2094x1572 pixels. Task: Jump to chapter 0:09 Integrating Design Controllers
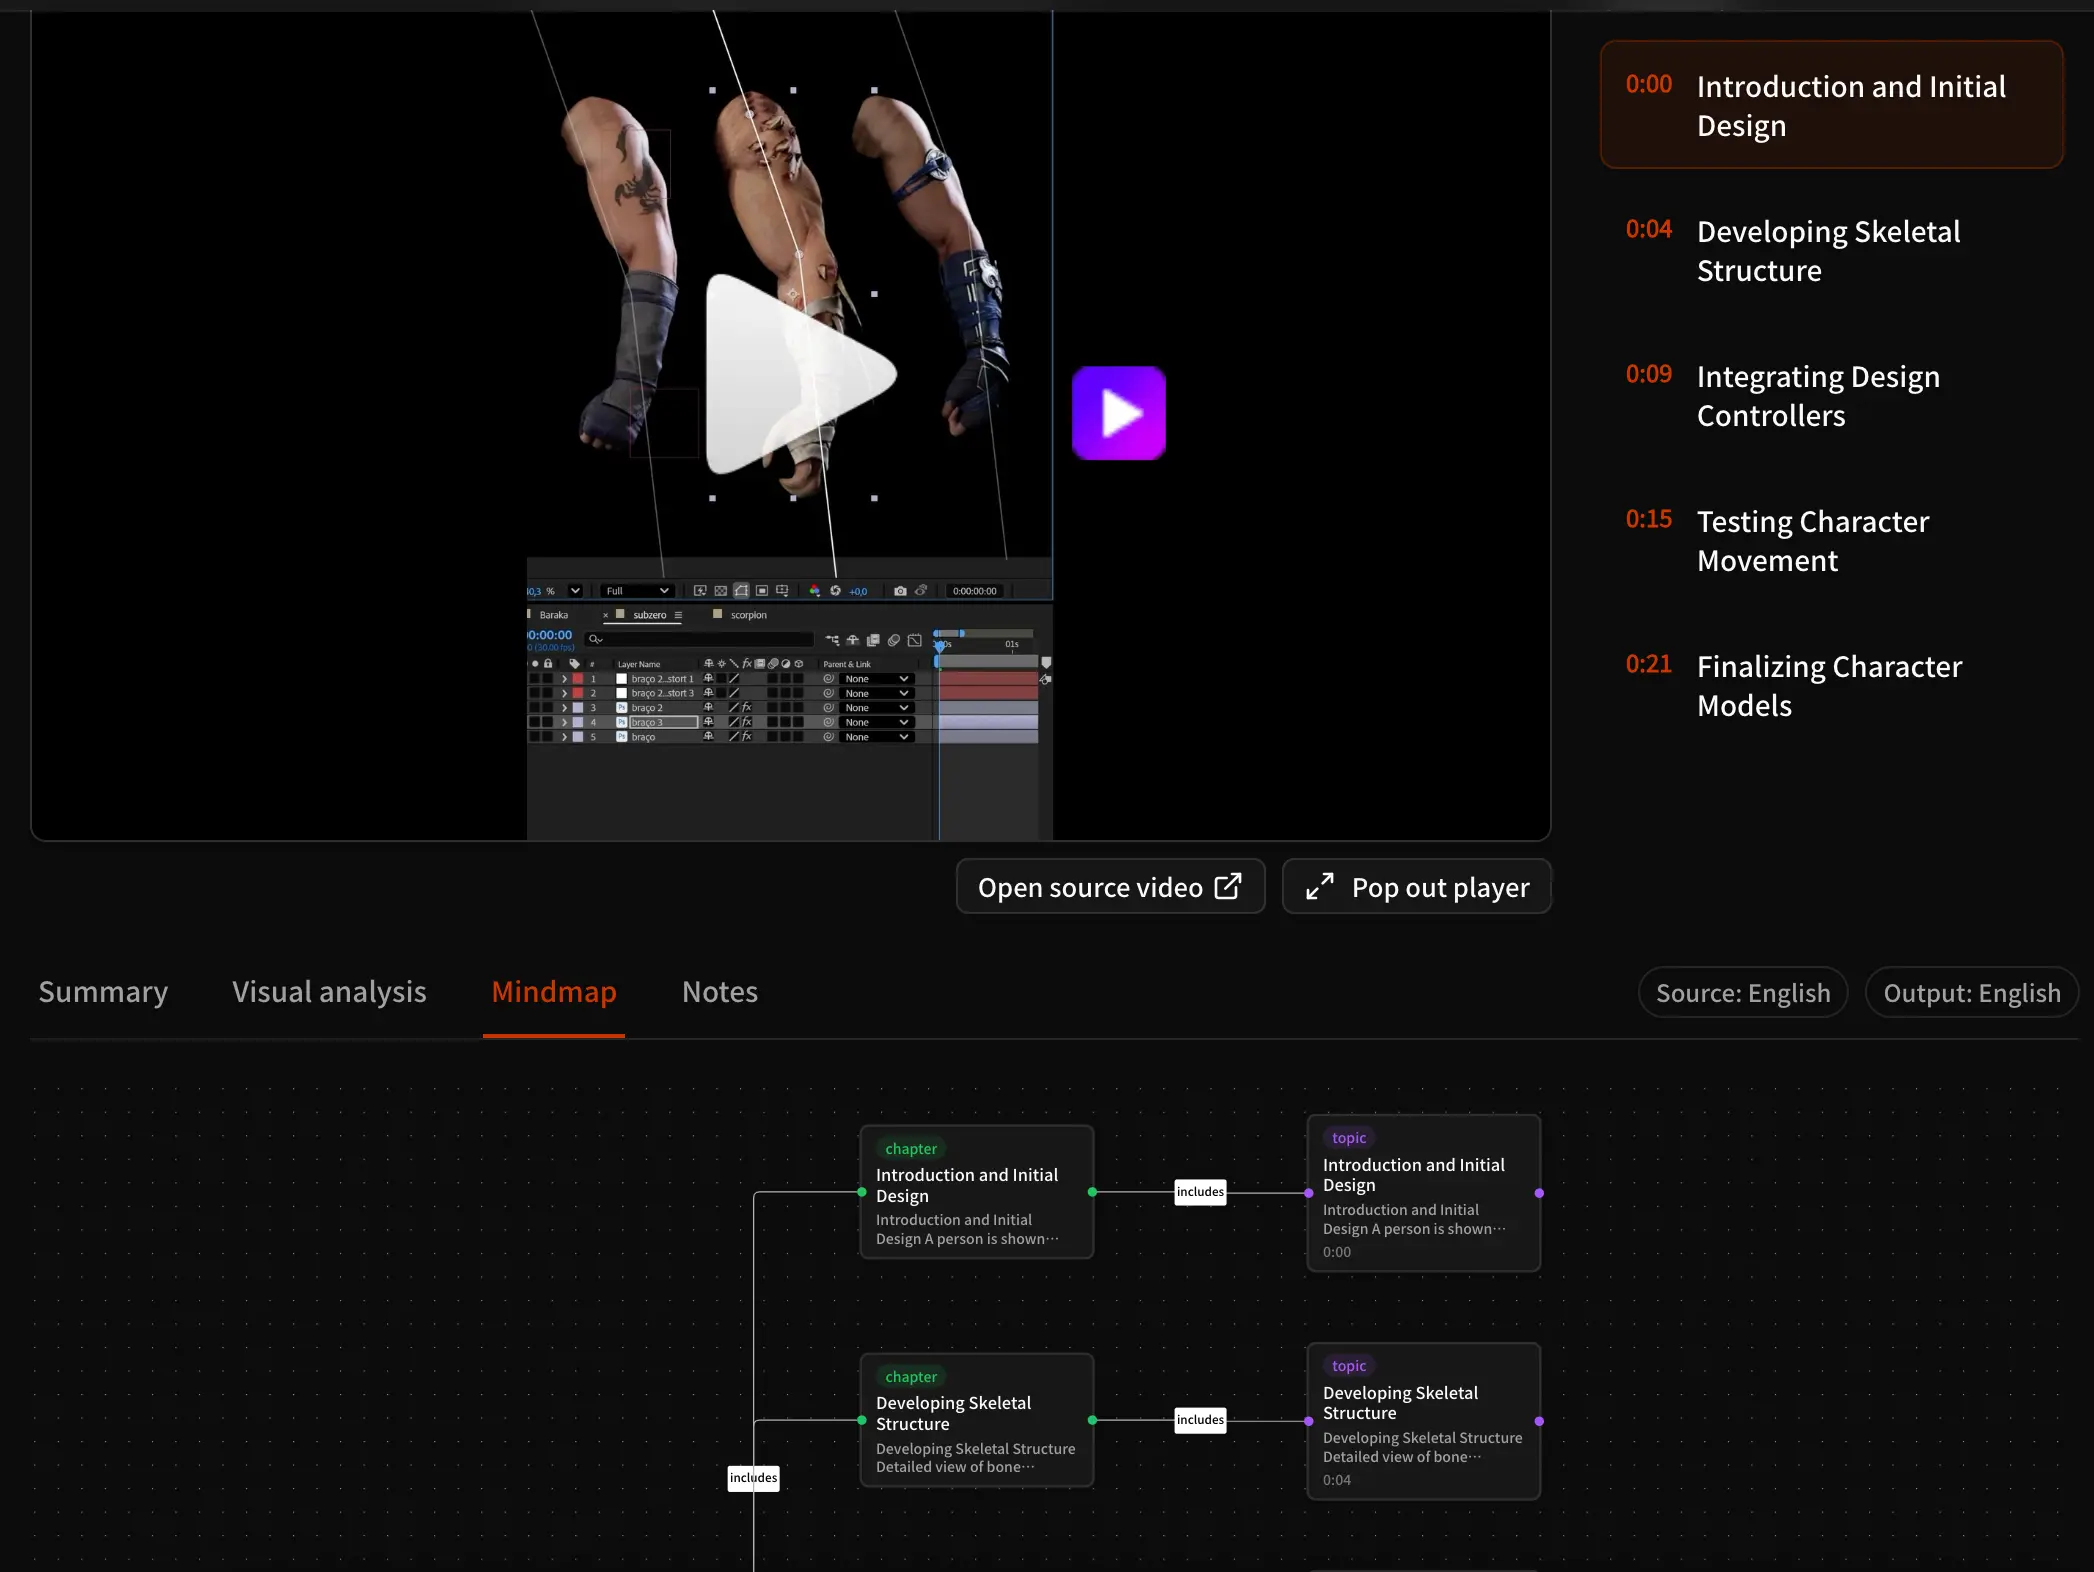pyautogui.click(x=1831, y=395)
